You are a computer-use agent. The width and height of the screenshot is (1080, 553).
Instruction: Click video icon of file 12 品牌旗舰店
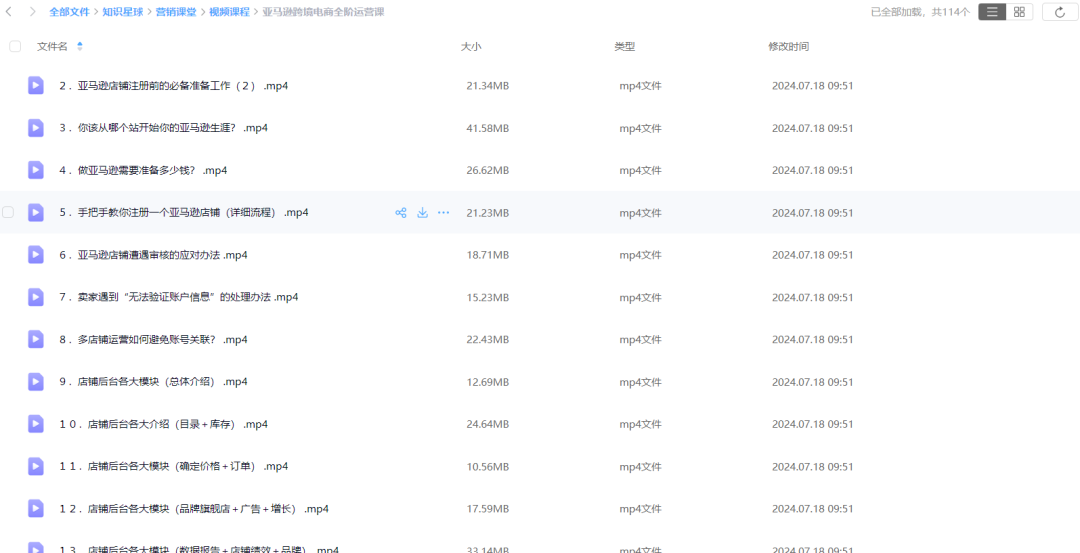pyautogui.click(x=36, y=509)
